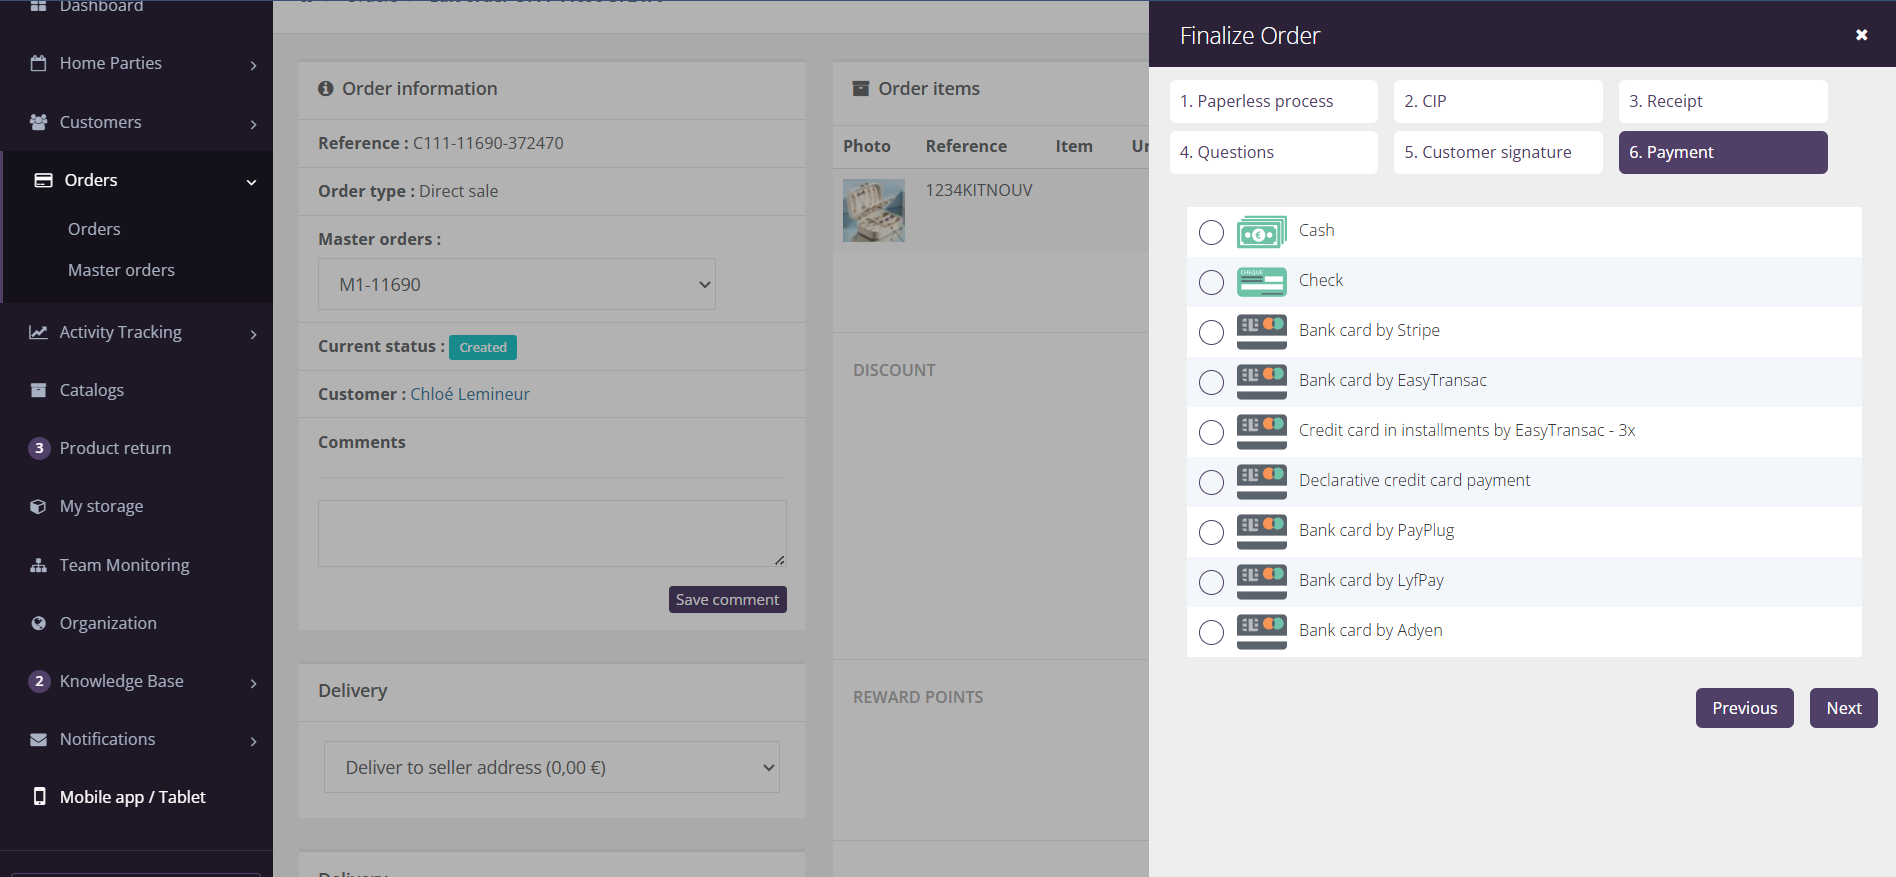Click the Check payment icon

point(1261,282)
